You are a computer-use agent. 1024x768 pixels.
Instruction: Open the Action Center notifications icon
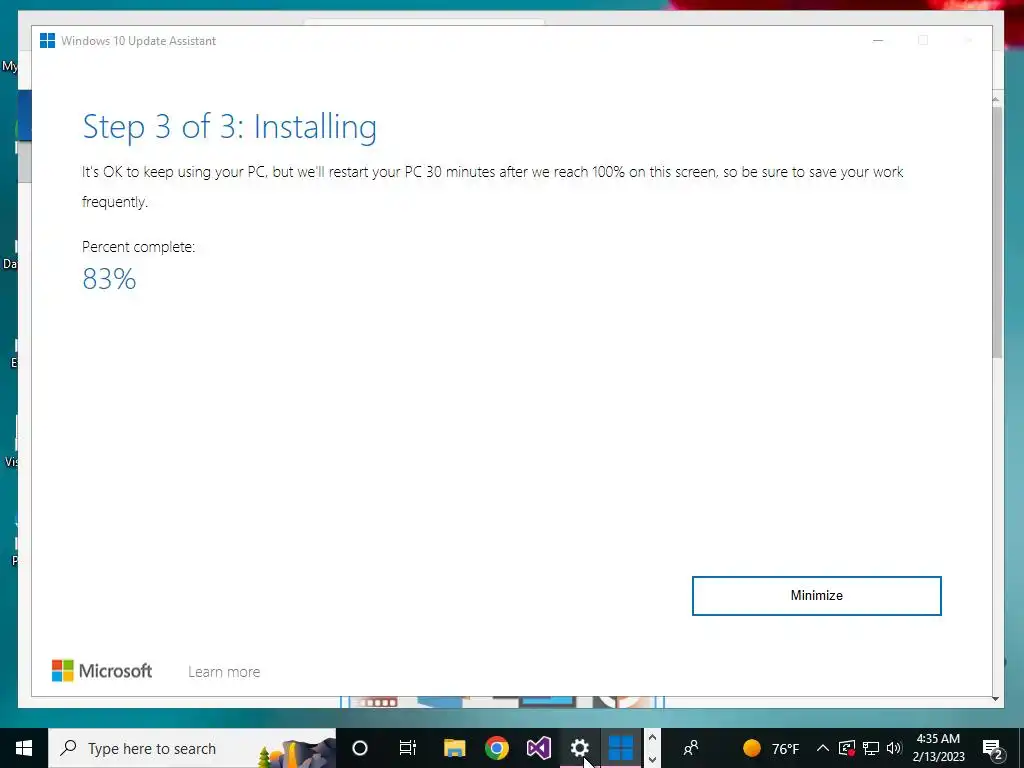992,749
